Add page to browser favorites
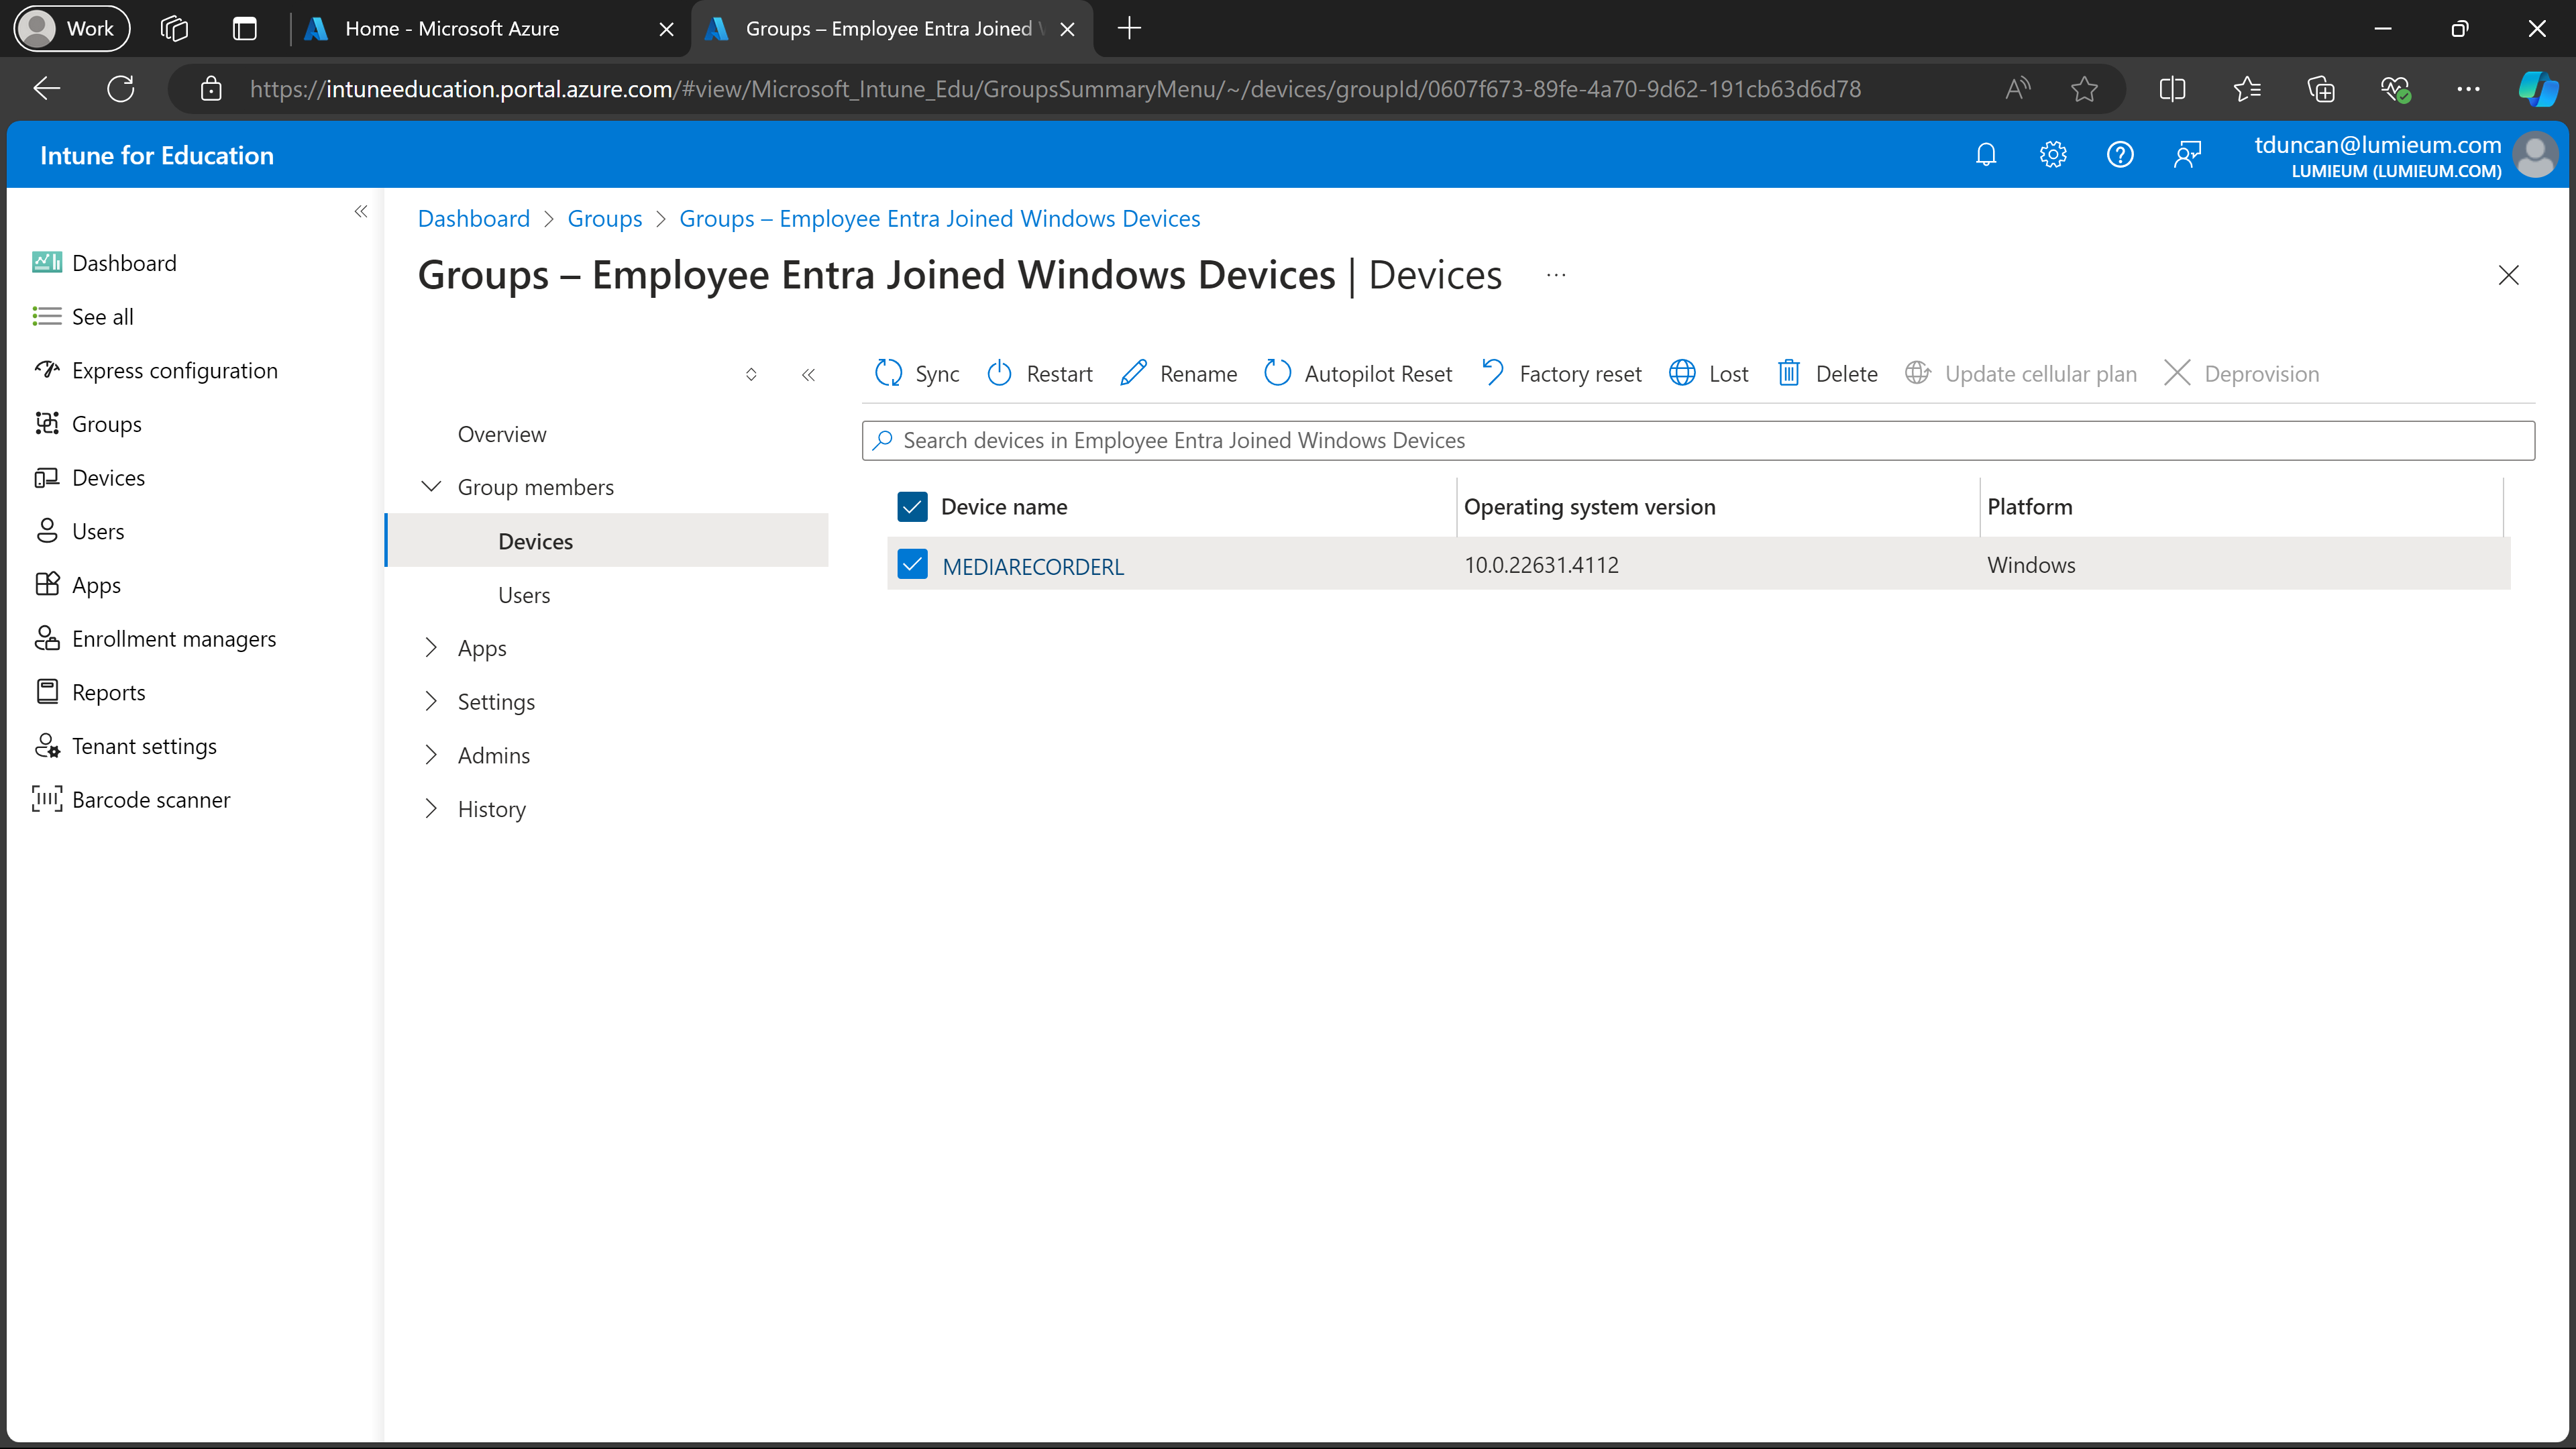2576x1449 pixels. click(2084, 89)
